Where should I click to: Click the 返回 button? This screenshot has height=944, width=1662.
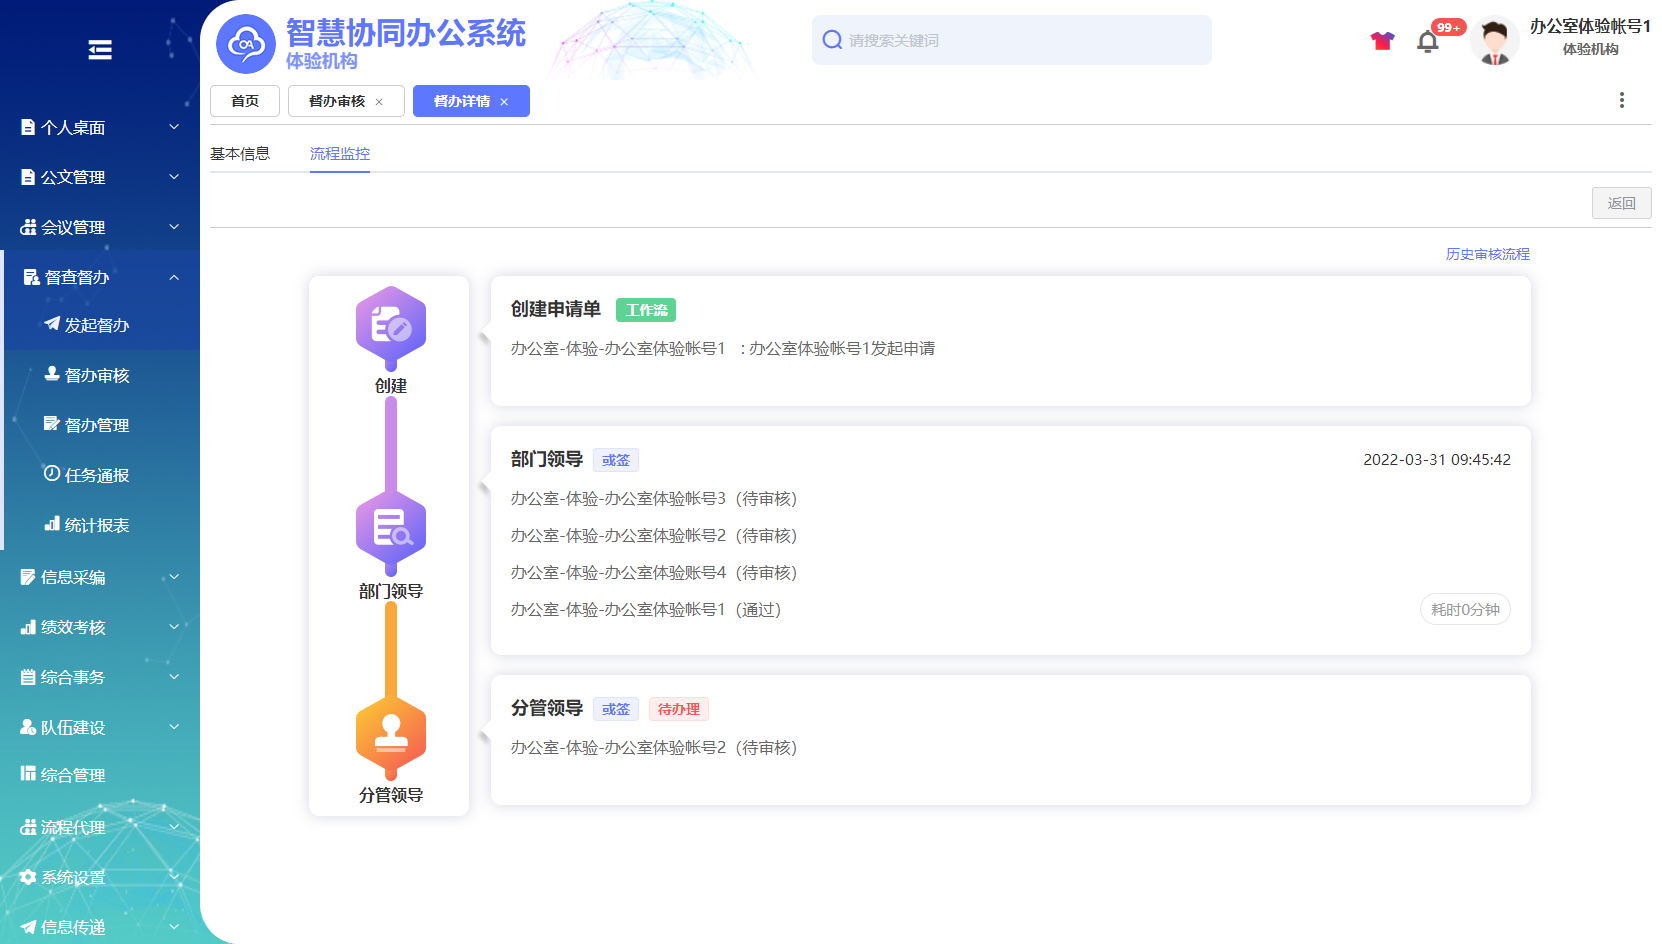(1621, 203)
